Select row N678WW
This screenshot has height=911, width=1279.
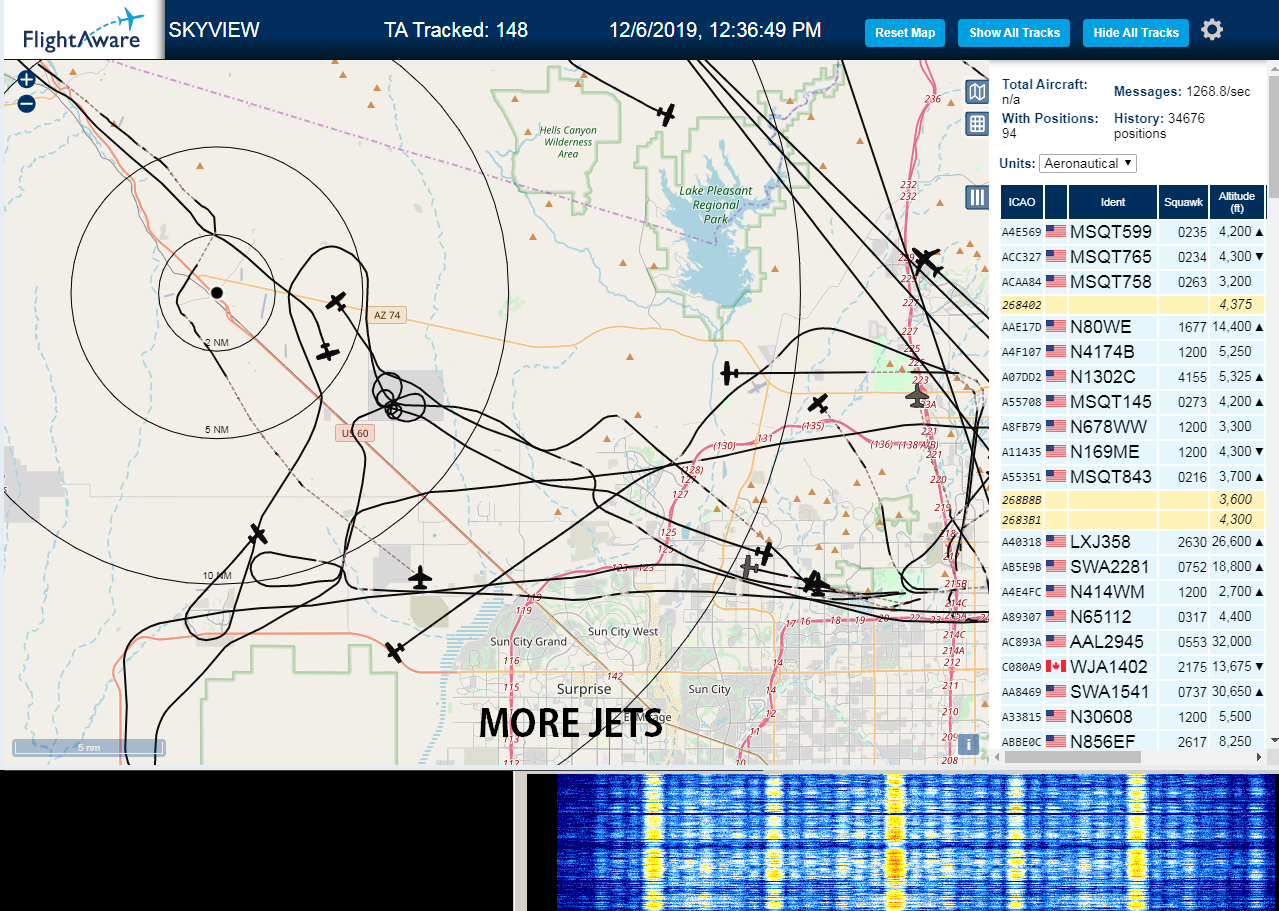[1134, 427]
